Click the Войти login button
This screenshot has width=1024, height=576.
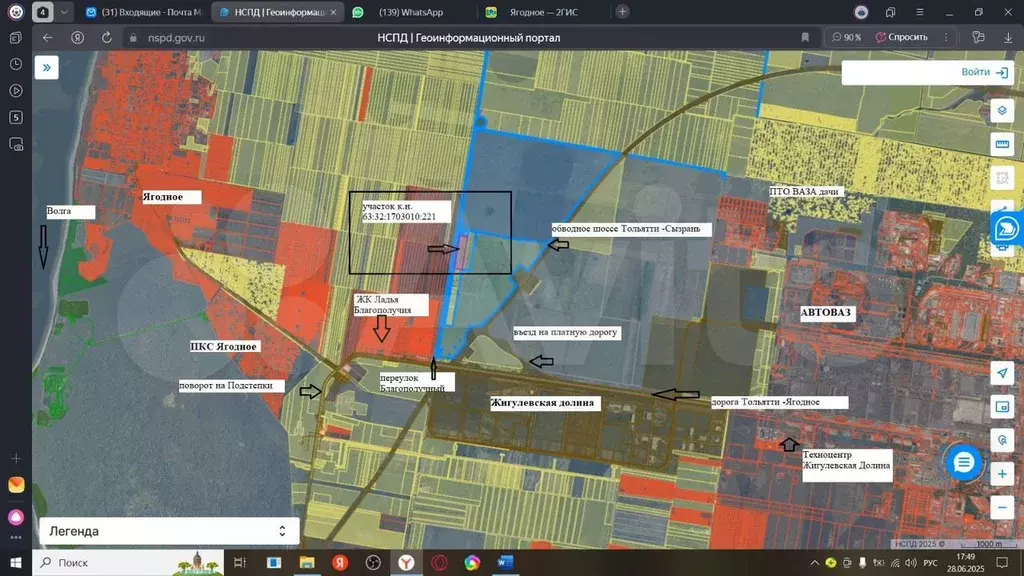pos(984,72)
